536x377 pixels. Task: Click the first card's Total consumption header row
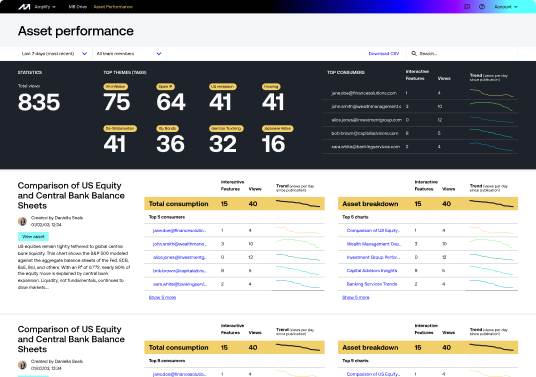(234, 204)
